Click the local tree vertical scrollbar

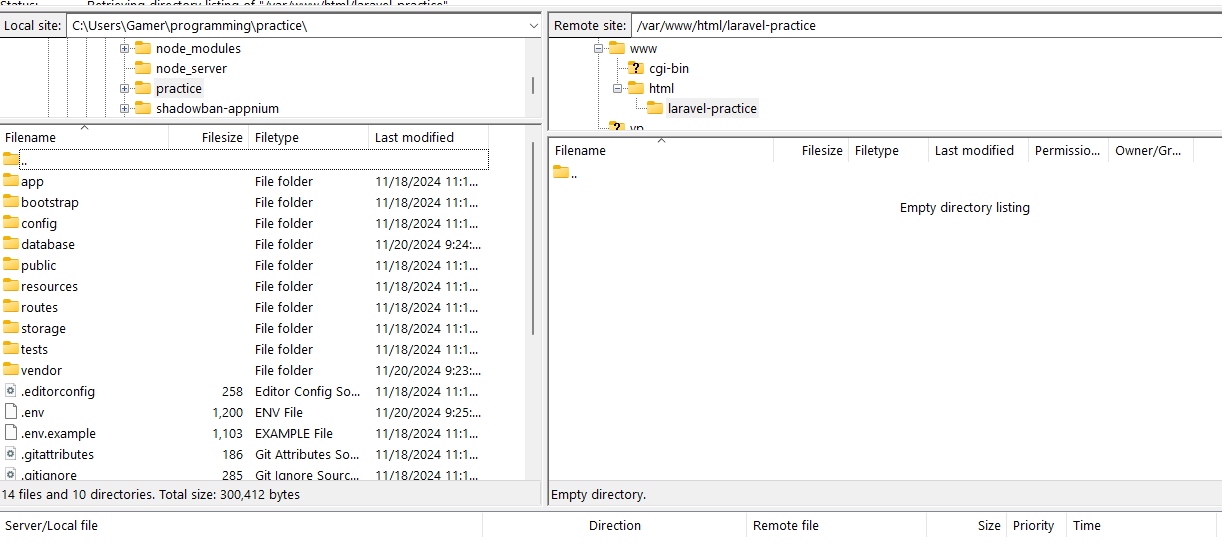532,85
